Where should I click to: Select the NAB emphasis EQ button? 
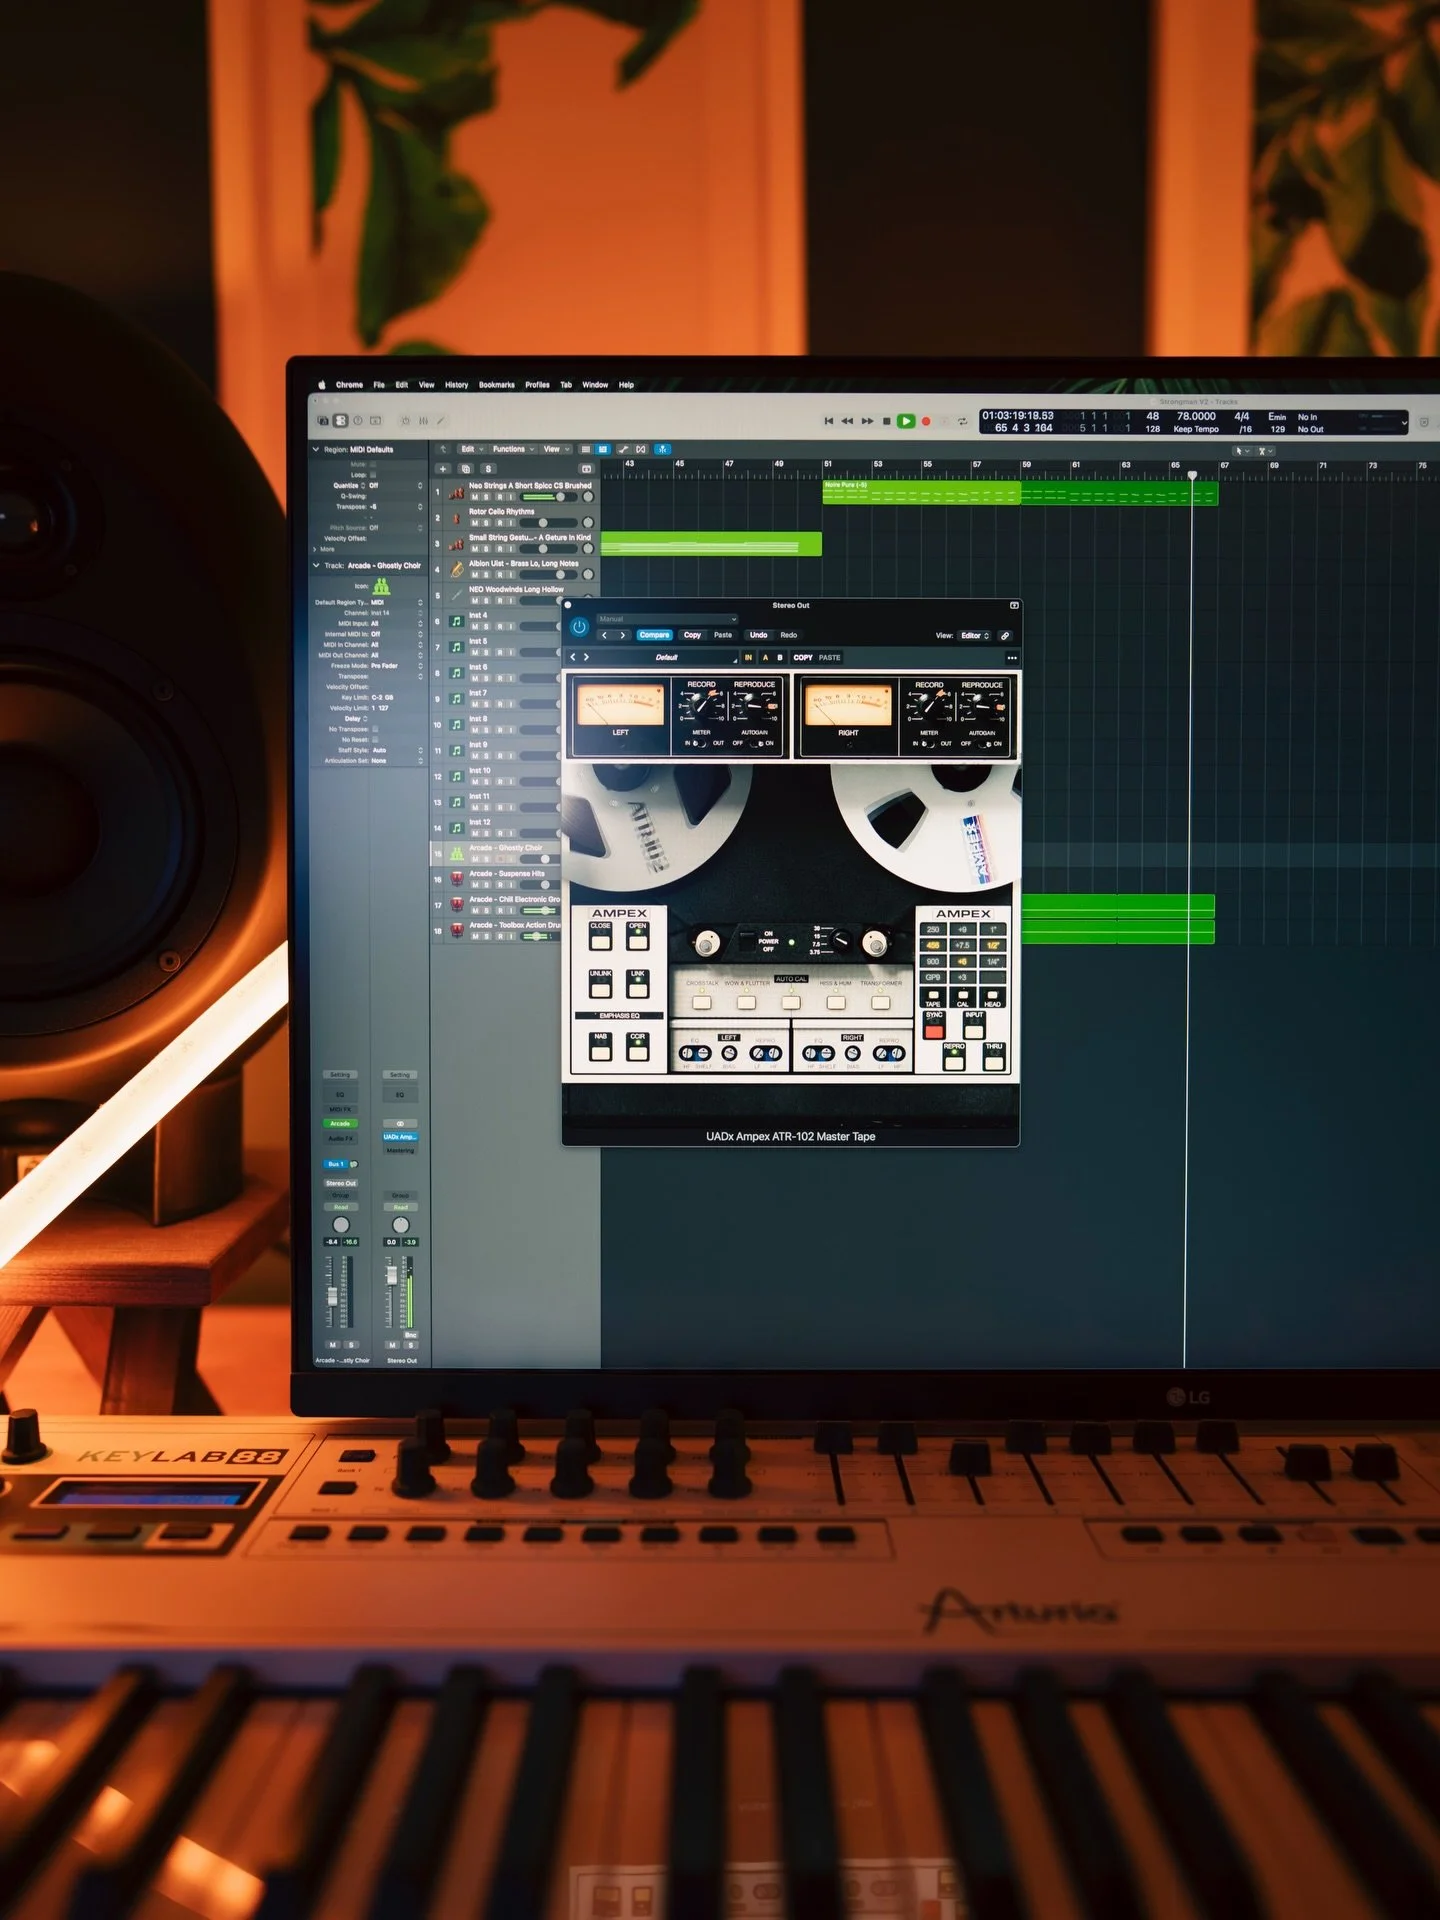pos(600,1047)
